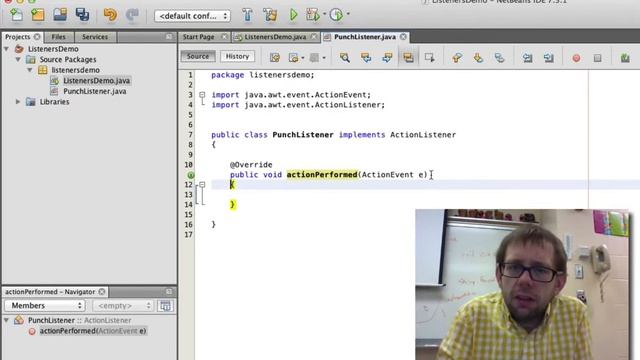Click the Last Edit editor icon
This screenshot has width=640, height=360.
point(275,58)
